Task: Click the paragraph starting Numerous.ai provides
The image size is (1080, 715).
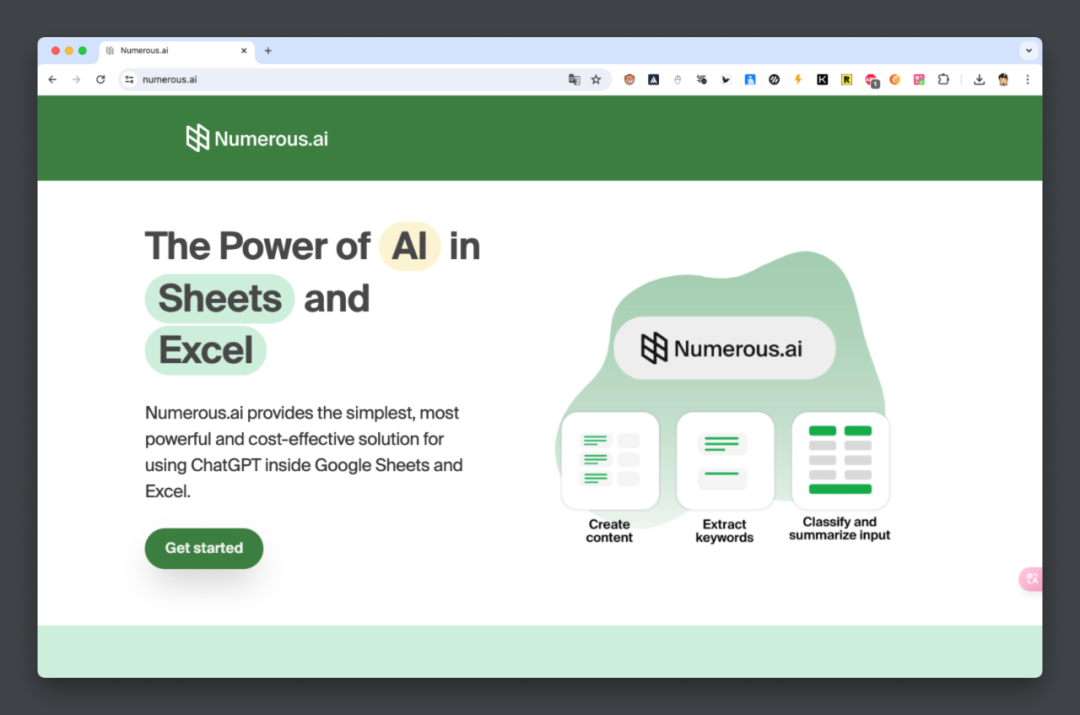Action: [x=304, y=452]
